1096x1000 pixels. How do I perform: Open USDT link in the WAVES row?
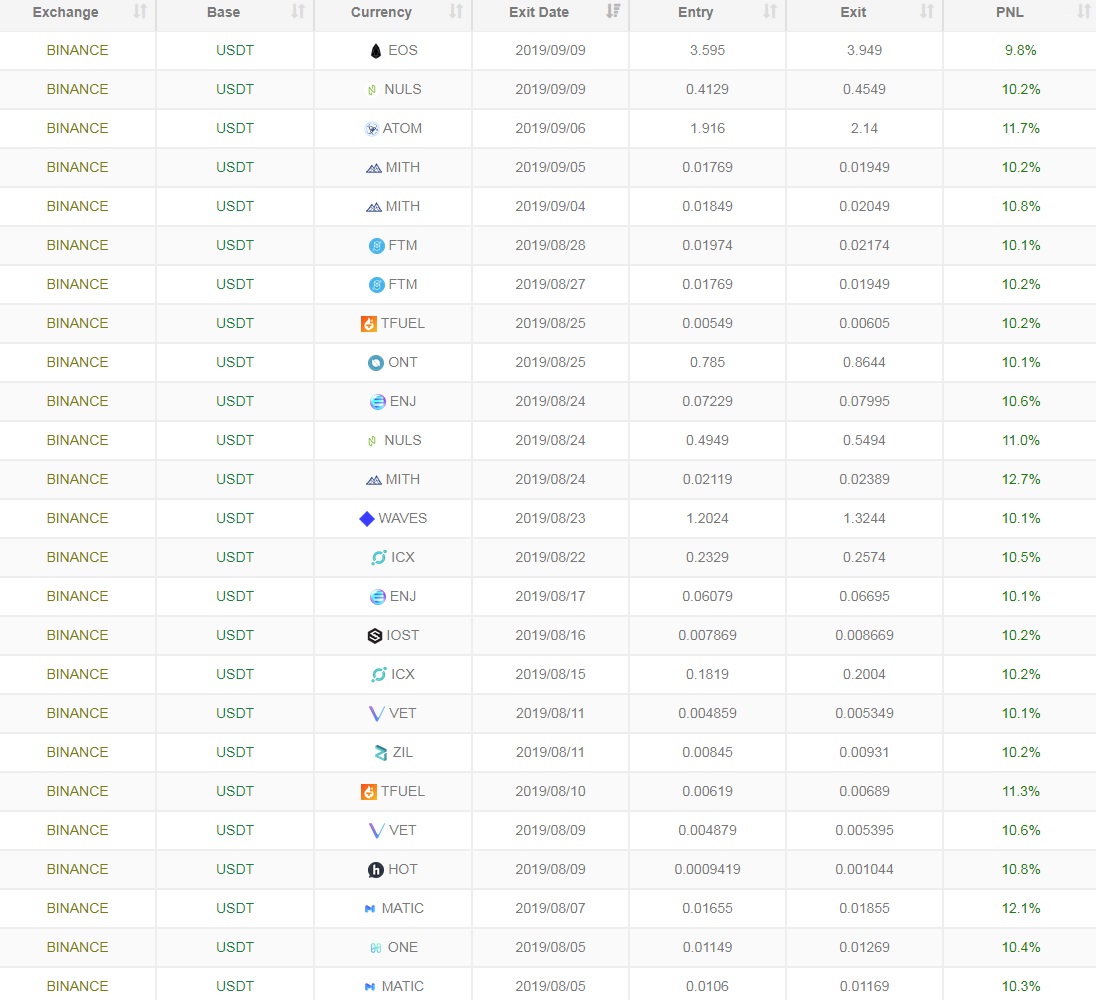click(235, 519)
